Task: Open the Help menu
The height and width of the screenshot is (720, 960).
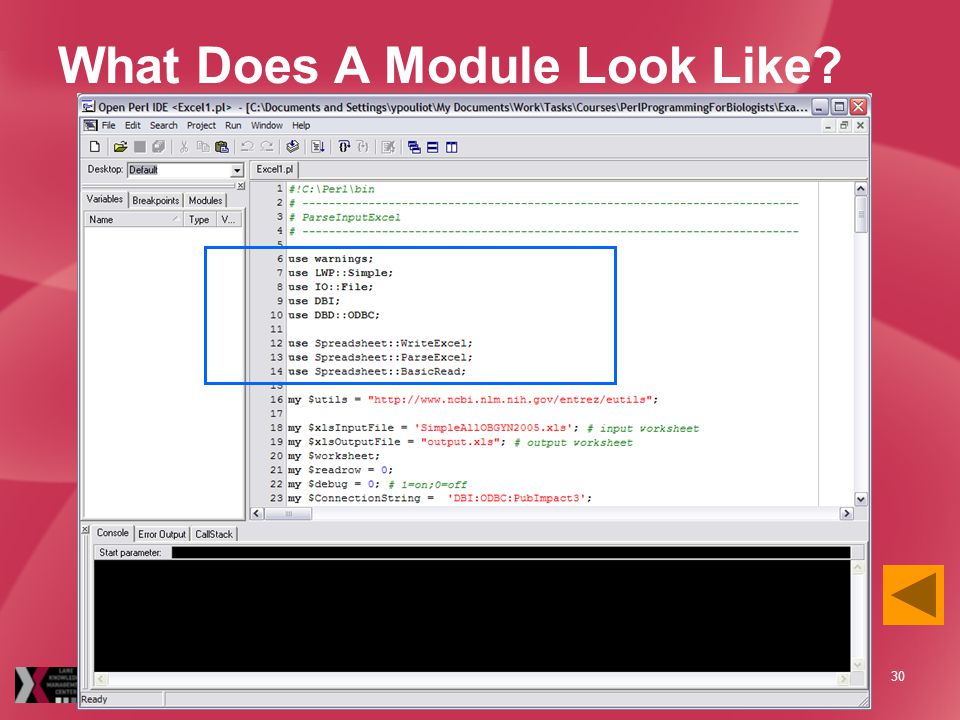Action: pos(301,126)
